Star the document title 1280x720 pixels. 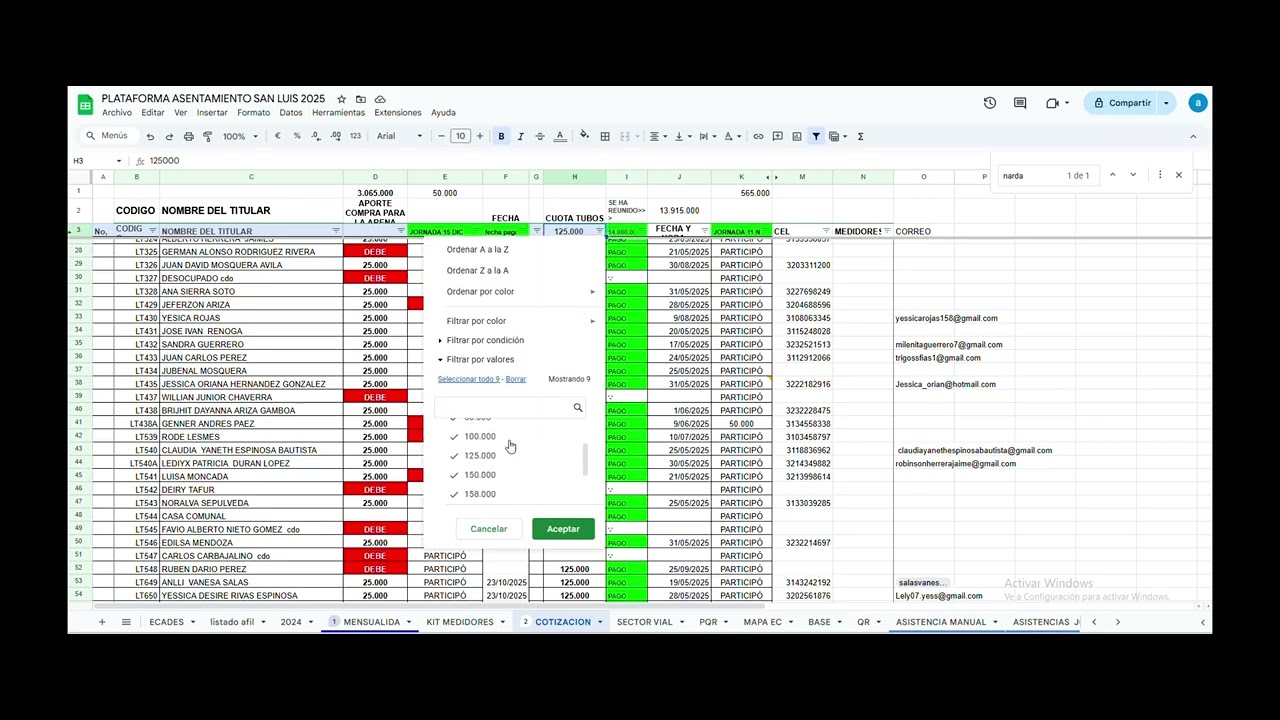tap(341, 99)
